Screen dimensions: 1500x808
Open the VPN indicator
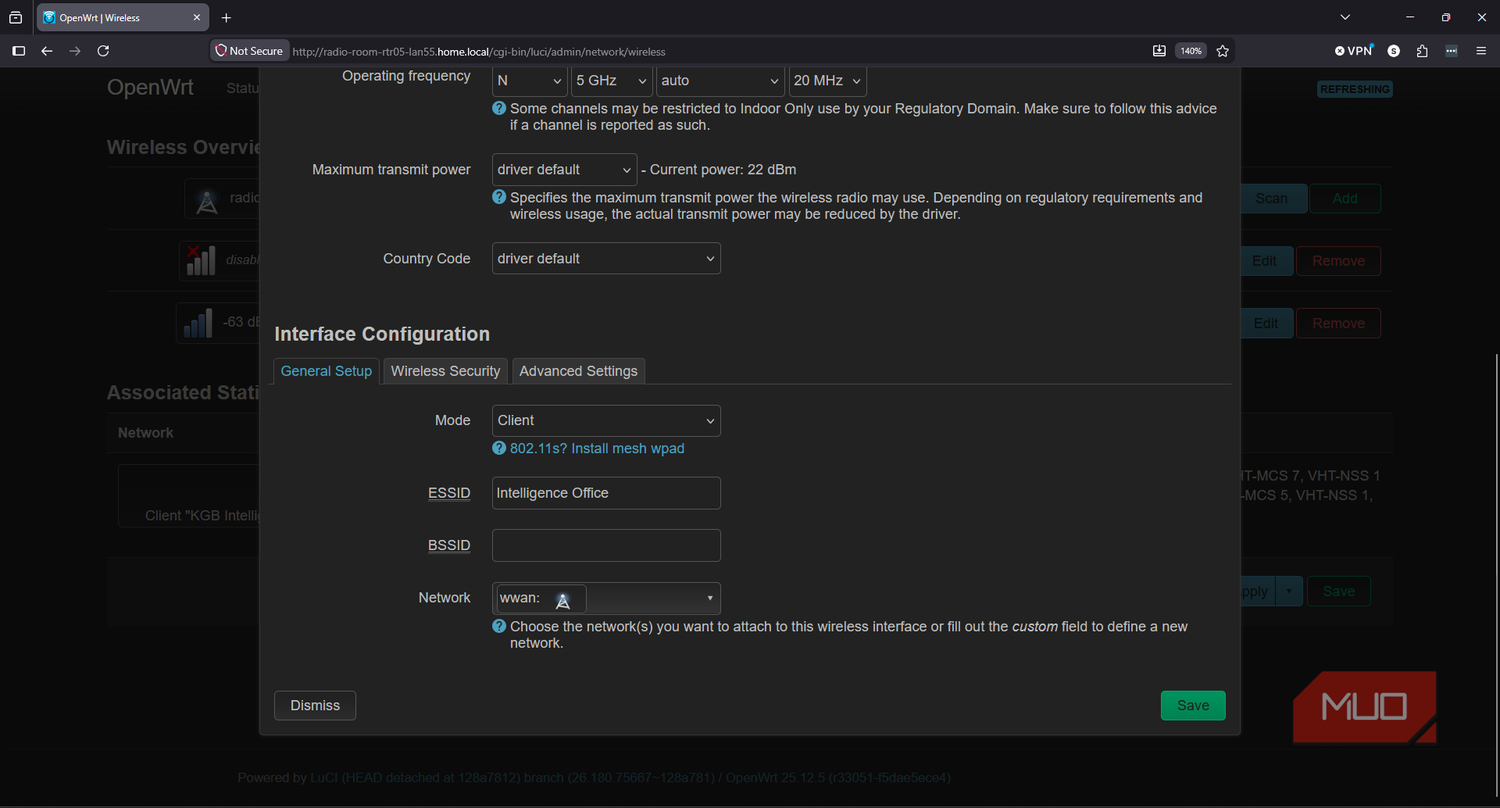point(1354,51)
